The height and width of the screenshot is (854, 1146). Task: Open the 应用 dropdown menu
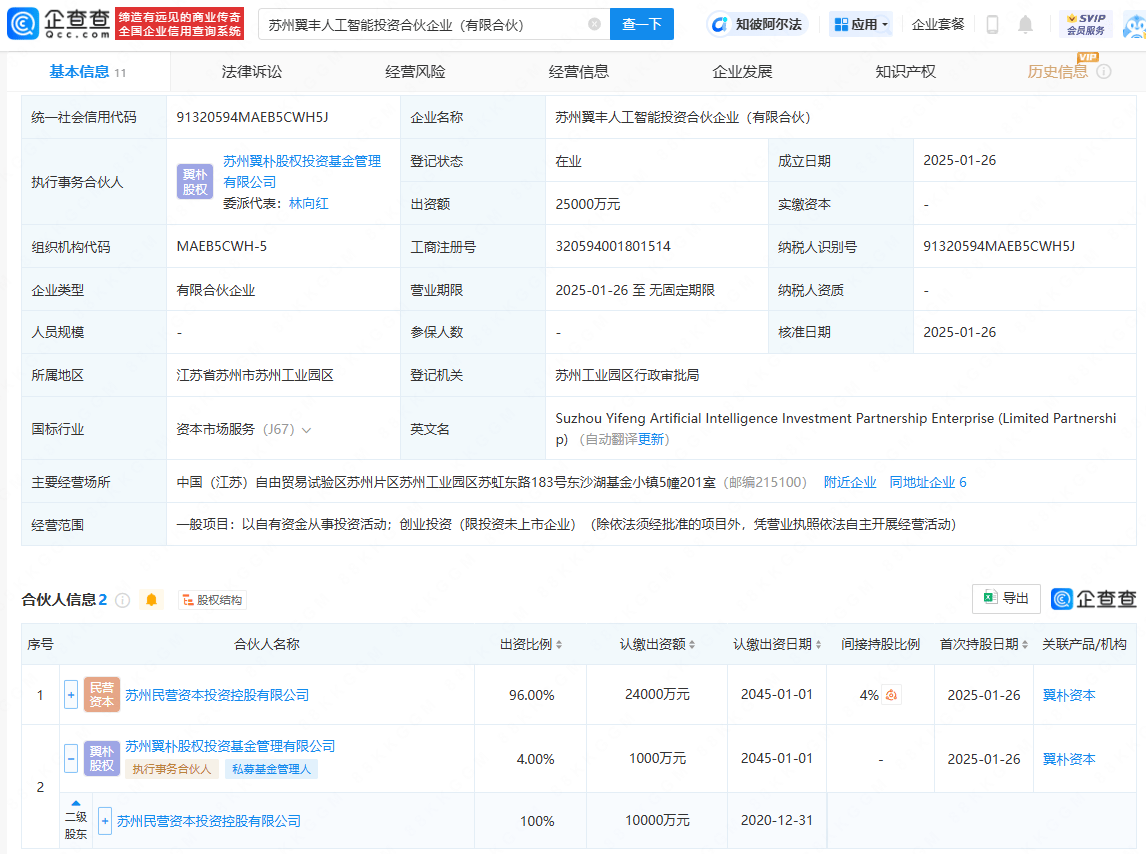tap(861, 24)
